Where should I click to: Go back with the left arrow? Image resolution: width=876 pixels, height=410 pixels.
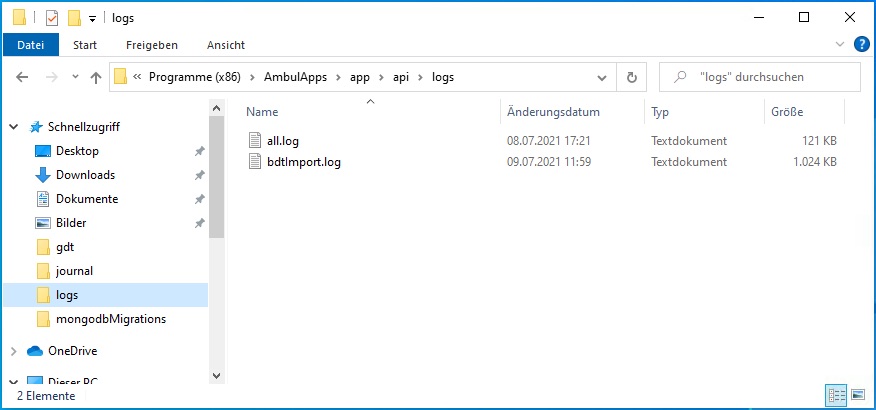click(x=22, y=77)
